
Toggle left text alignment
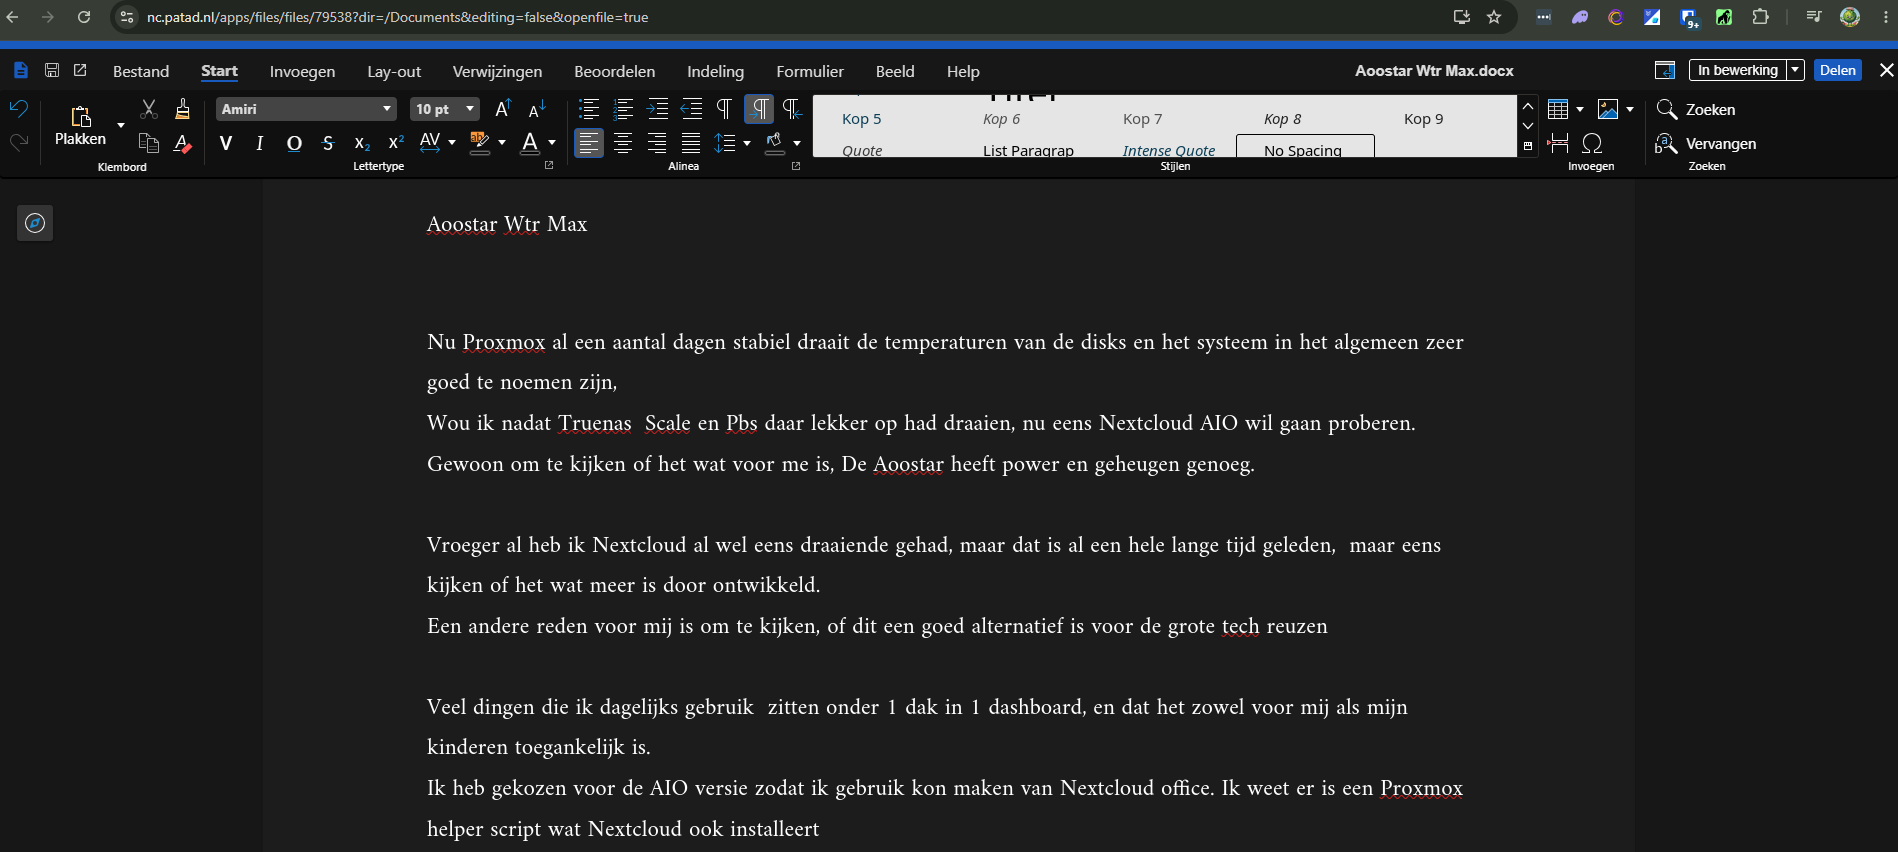[x=589, y=143]
